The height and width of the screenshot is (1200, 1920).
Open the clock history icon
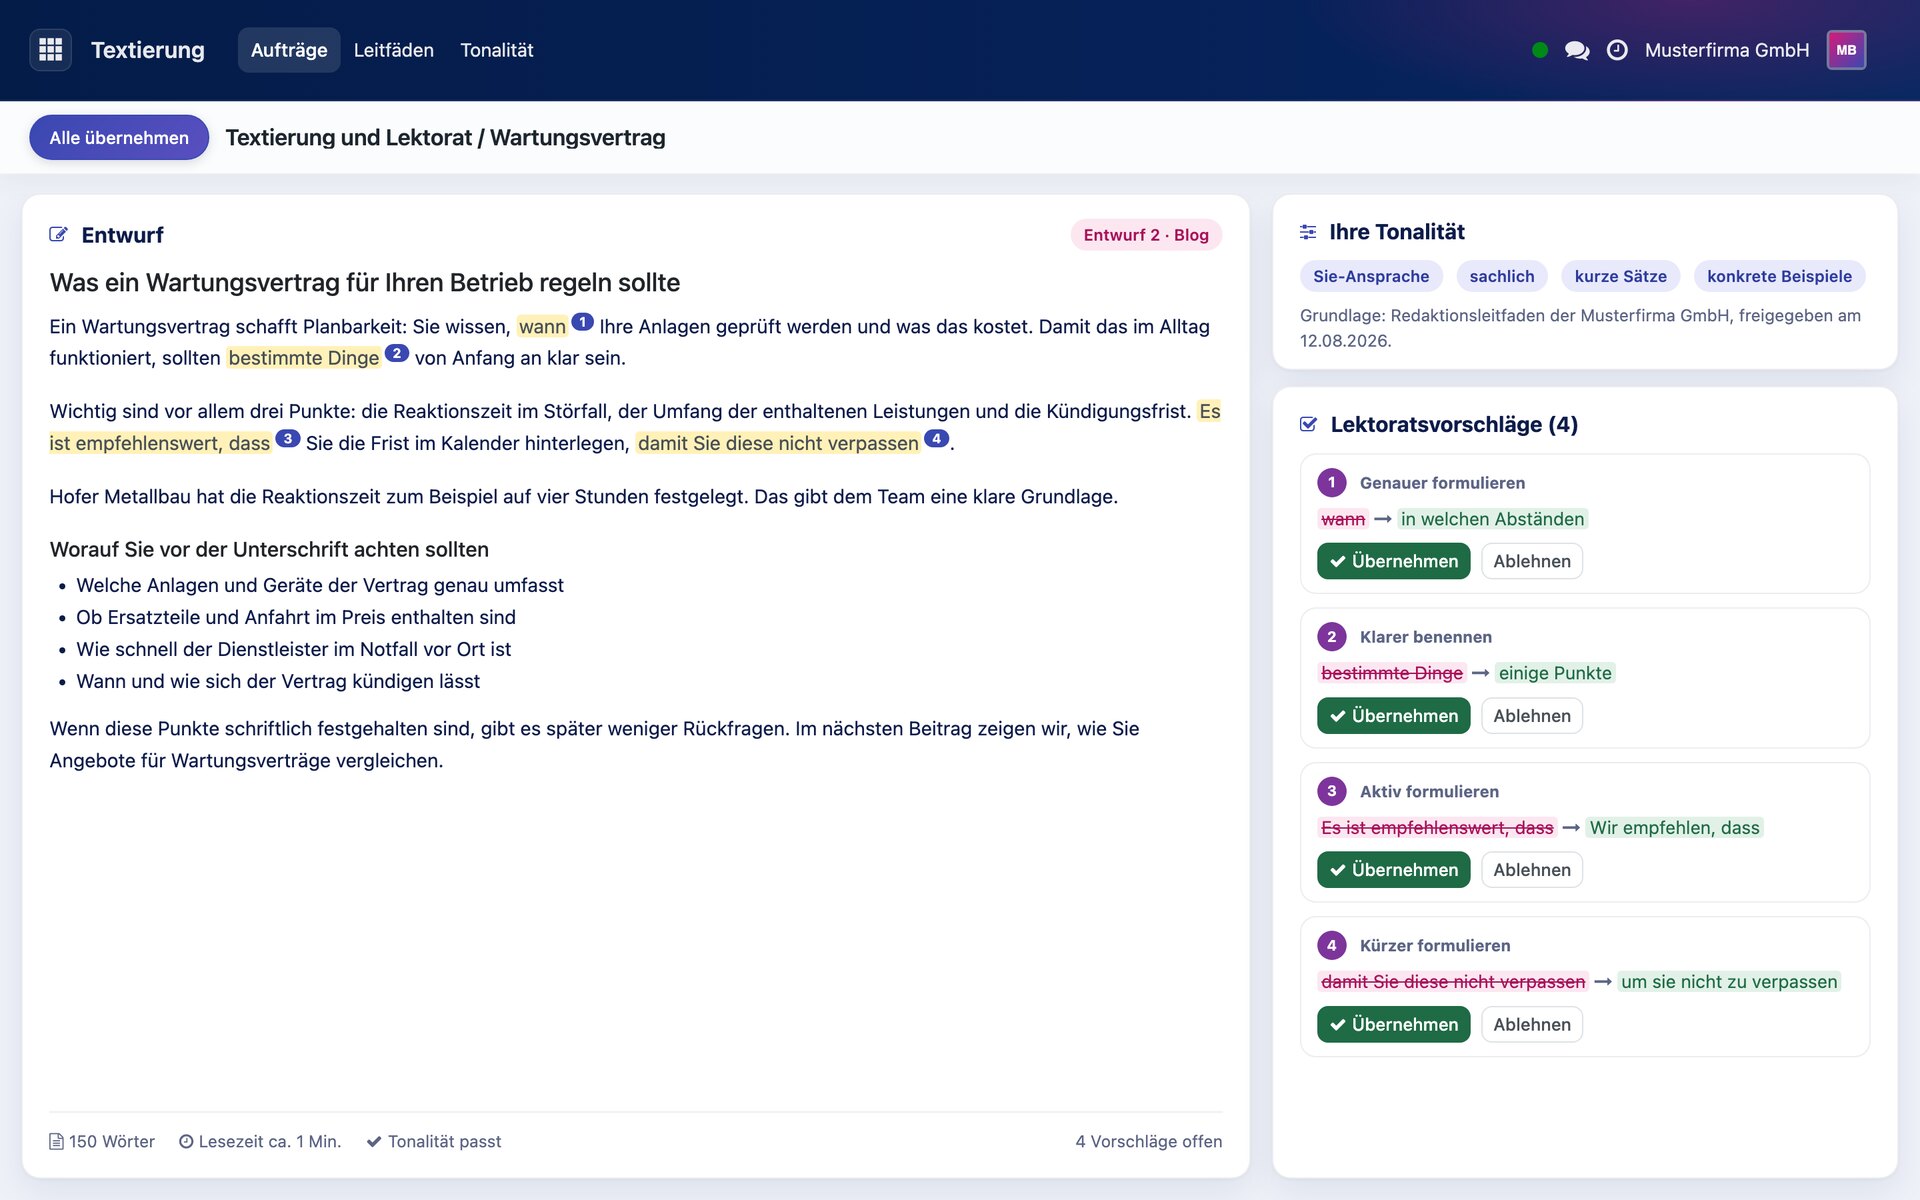pos(1617,50)
